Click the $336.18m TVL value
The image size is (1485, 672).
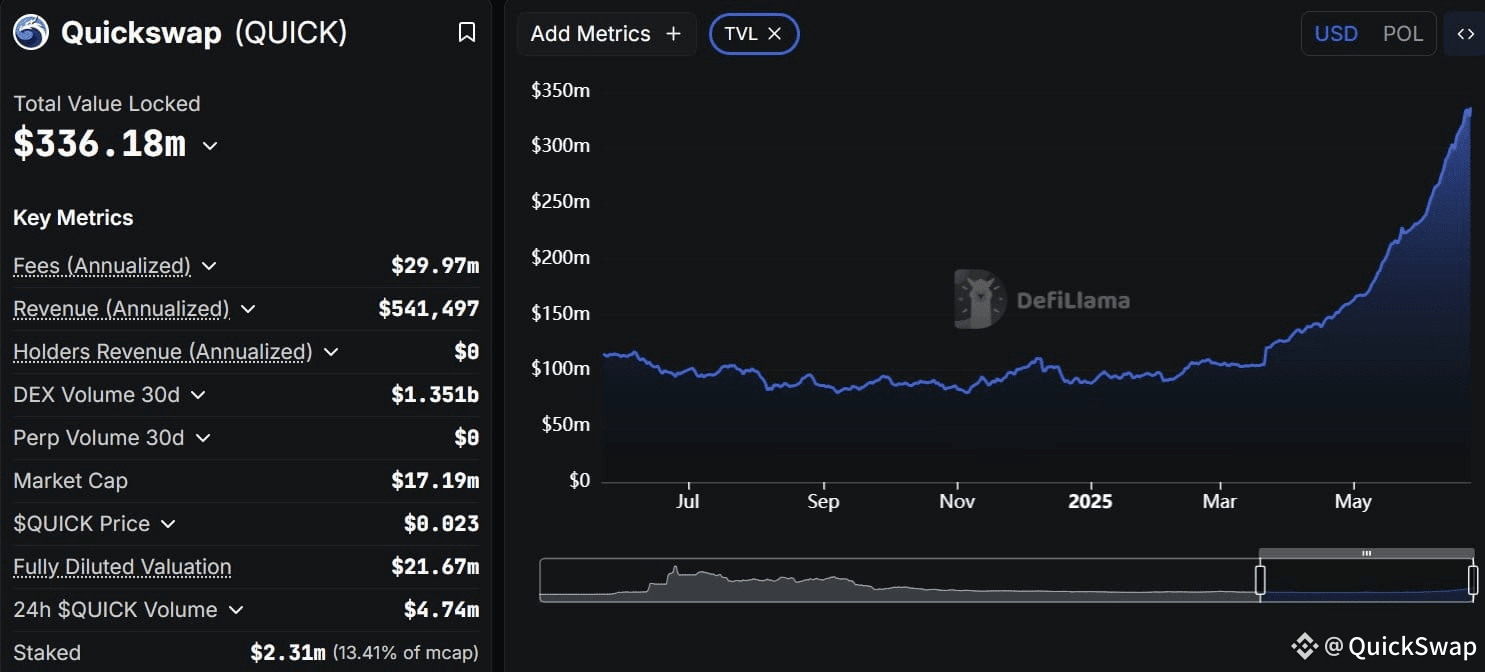coord(100,144)
